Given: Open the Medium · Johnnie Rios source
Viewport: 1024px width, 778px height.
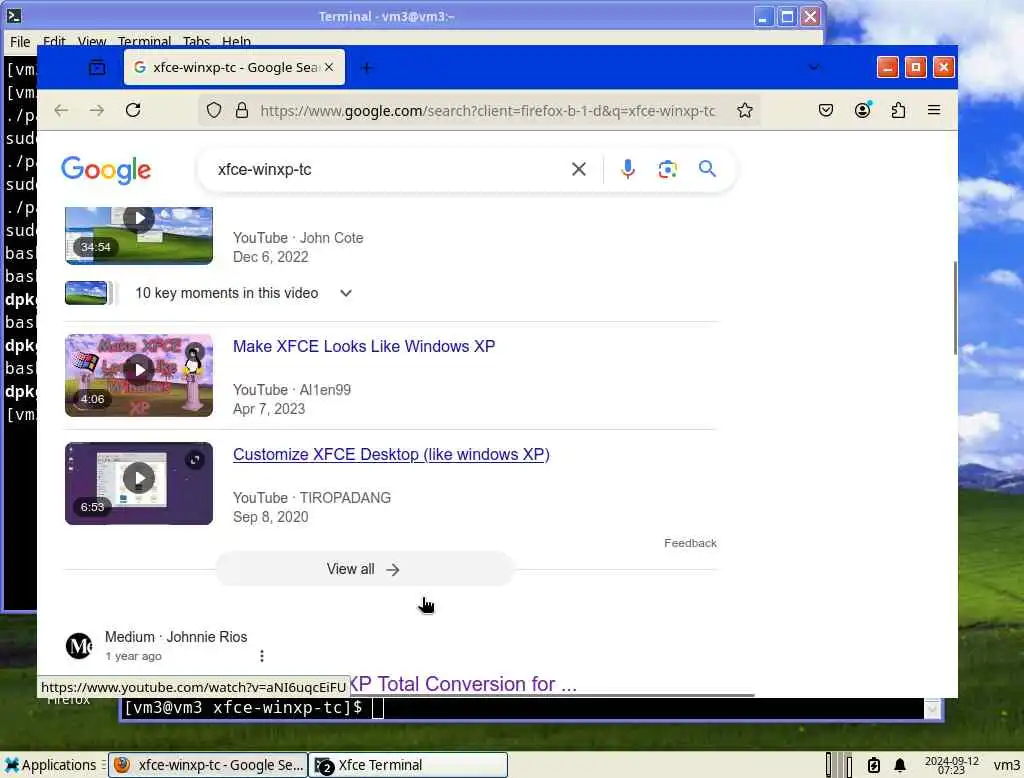Looking at the screenshot, I should coord(176,637).
